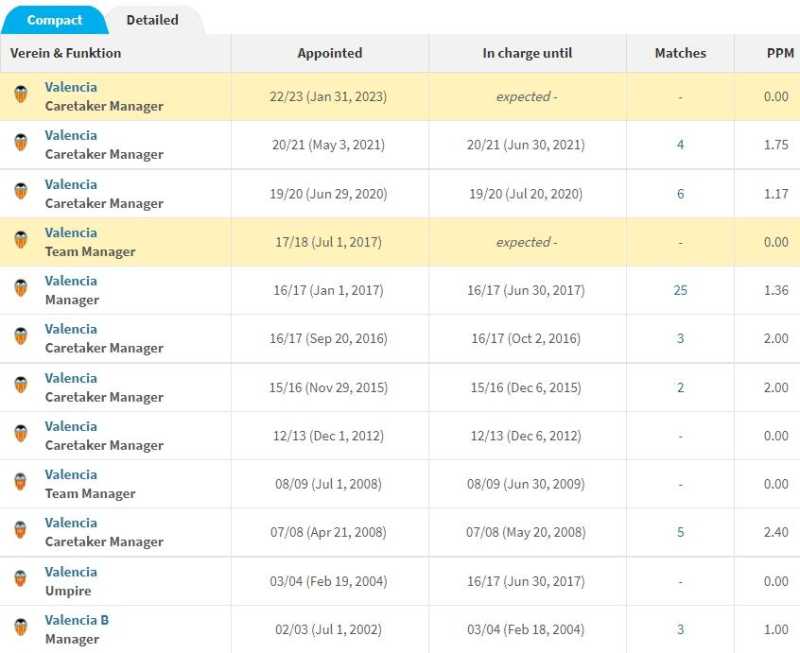Open 5 matches link for 07/08 stint
This screenshot has width=800, height=653.
680,532
